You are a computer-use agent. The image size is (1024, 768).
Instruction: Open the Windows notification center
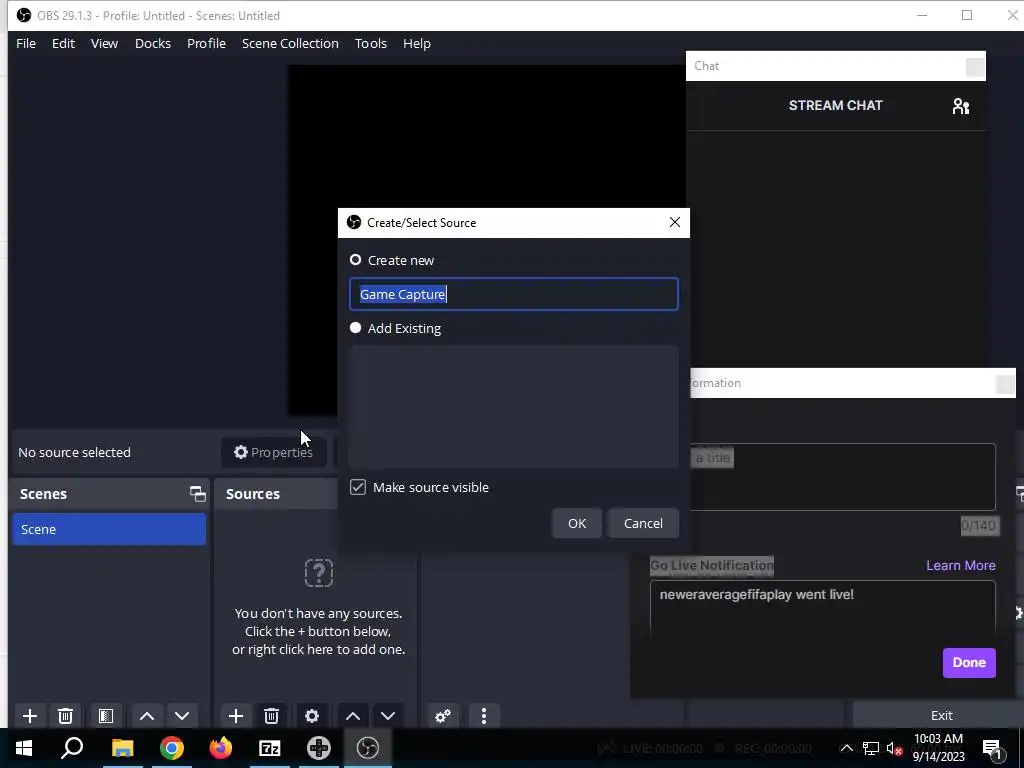992,749
